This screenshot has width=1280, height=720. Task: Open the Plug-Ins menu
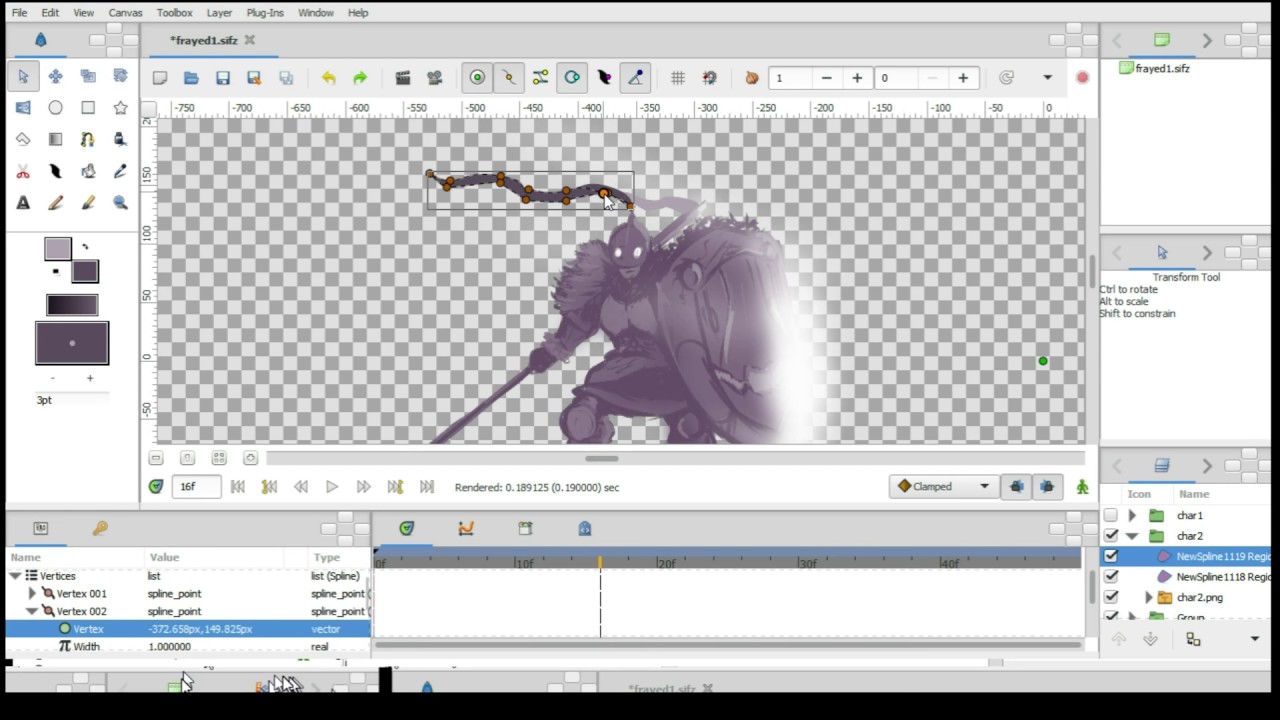tap(265, 13)
